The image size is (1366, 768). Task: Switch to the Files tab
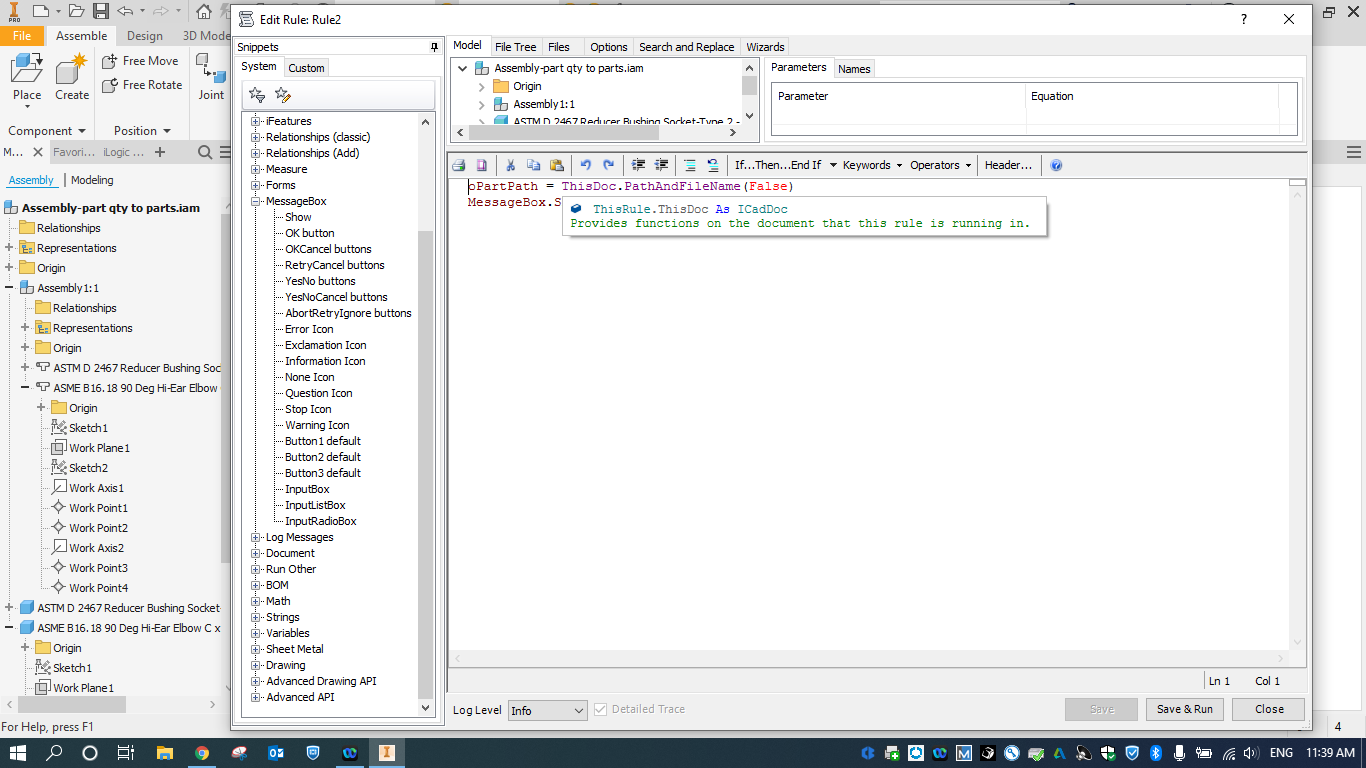(559, 47)
